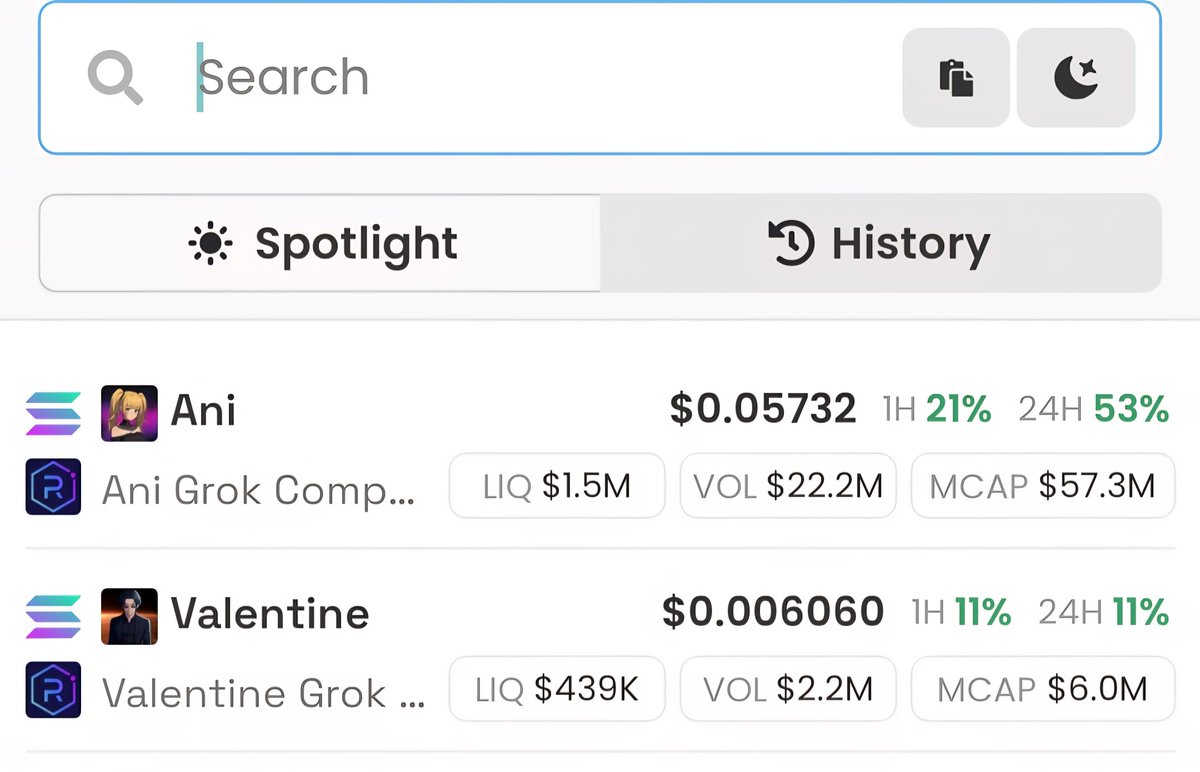Click Ani's MCAP $57.3M badge
Viewport: 1200px width, 772px height.
1042,486
